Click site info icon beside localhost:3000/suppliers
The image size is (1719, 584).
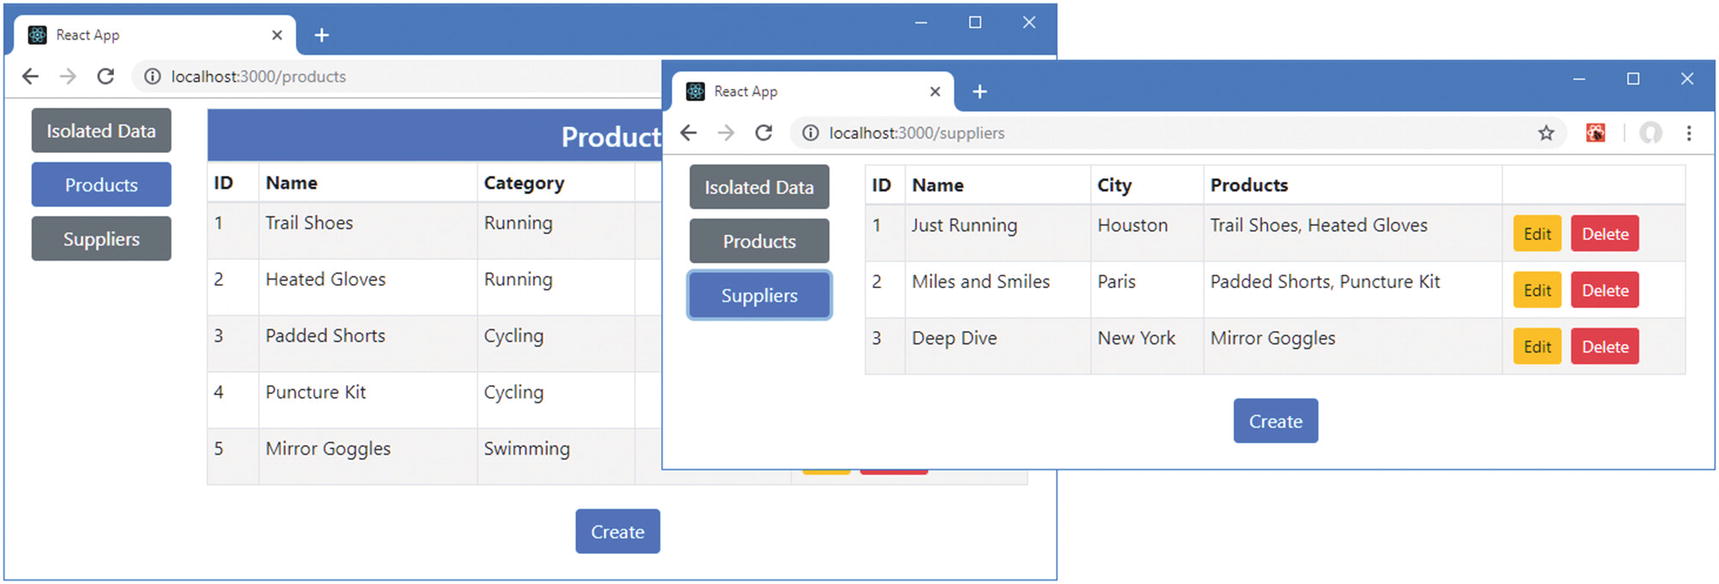810,133
